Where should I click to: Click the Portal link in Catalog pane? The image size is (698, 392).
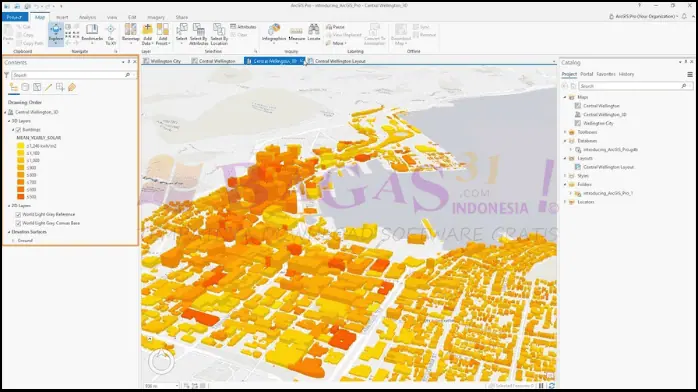pyautogui.click(x=586, y=74)
